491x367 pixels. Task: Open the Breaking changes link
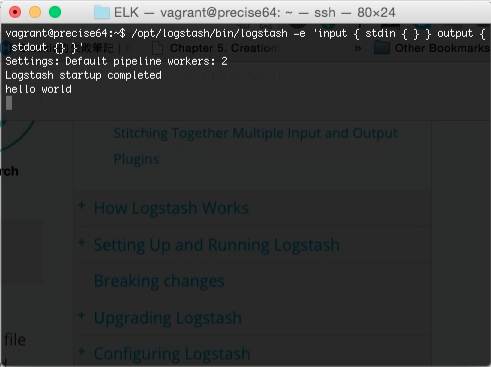[159, 281]
